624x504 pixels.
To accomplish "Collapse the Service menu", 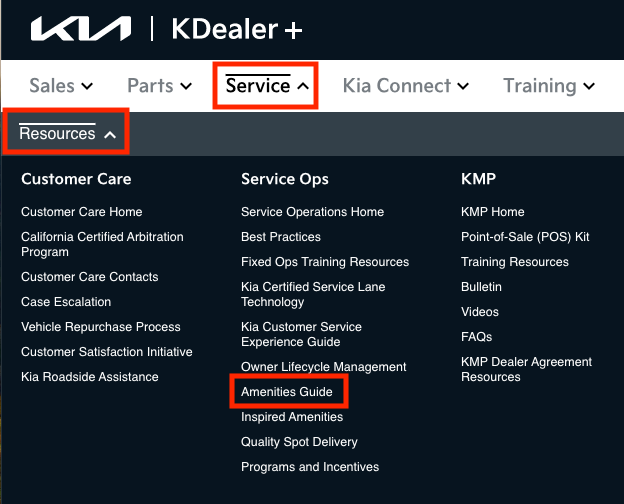I will click(266, 86).
